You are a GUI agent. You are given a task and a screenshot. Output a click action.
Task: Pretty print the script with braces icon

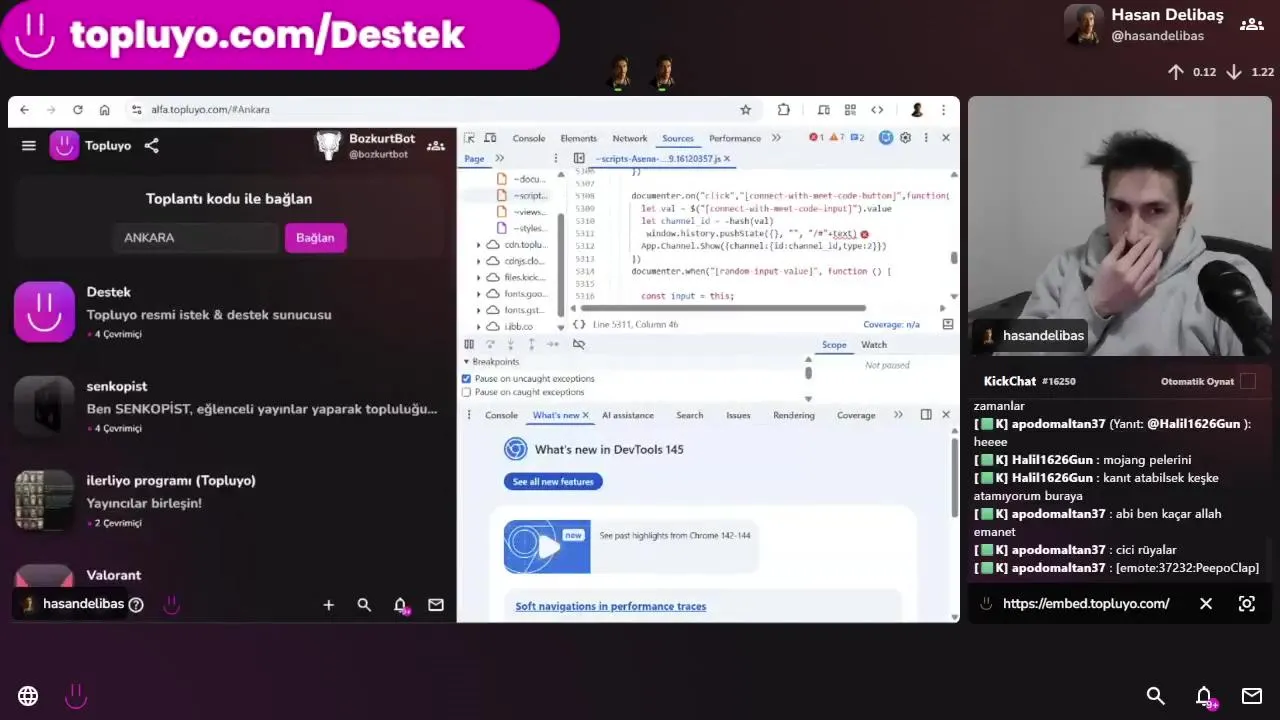pyautogui.click(x=579, y=325)
